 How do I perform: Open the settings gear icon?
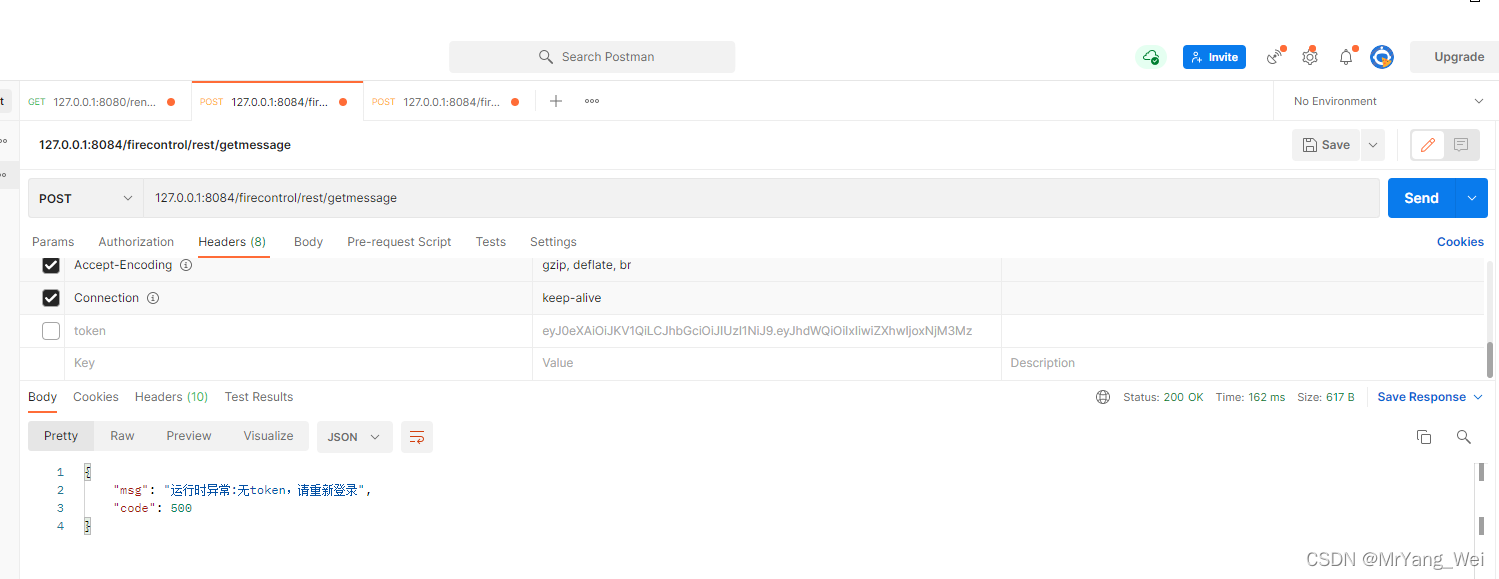pos(1310,57)
